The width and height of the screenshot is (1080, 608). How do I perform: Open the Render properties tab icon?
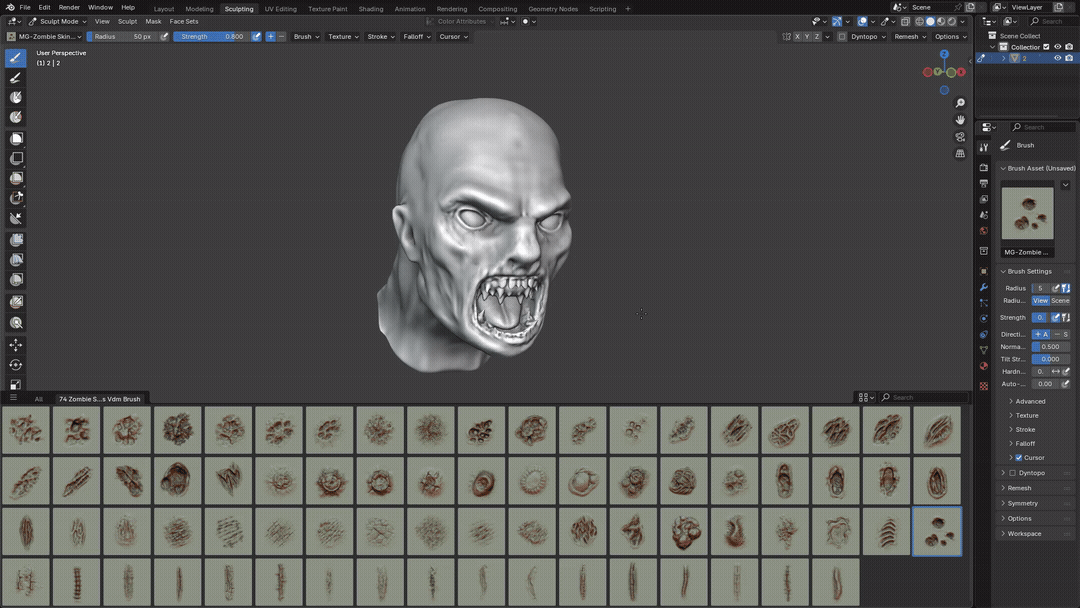984,167
